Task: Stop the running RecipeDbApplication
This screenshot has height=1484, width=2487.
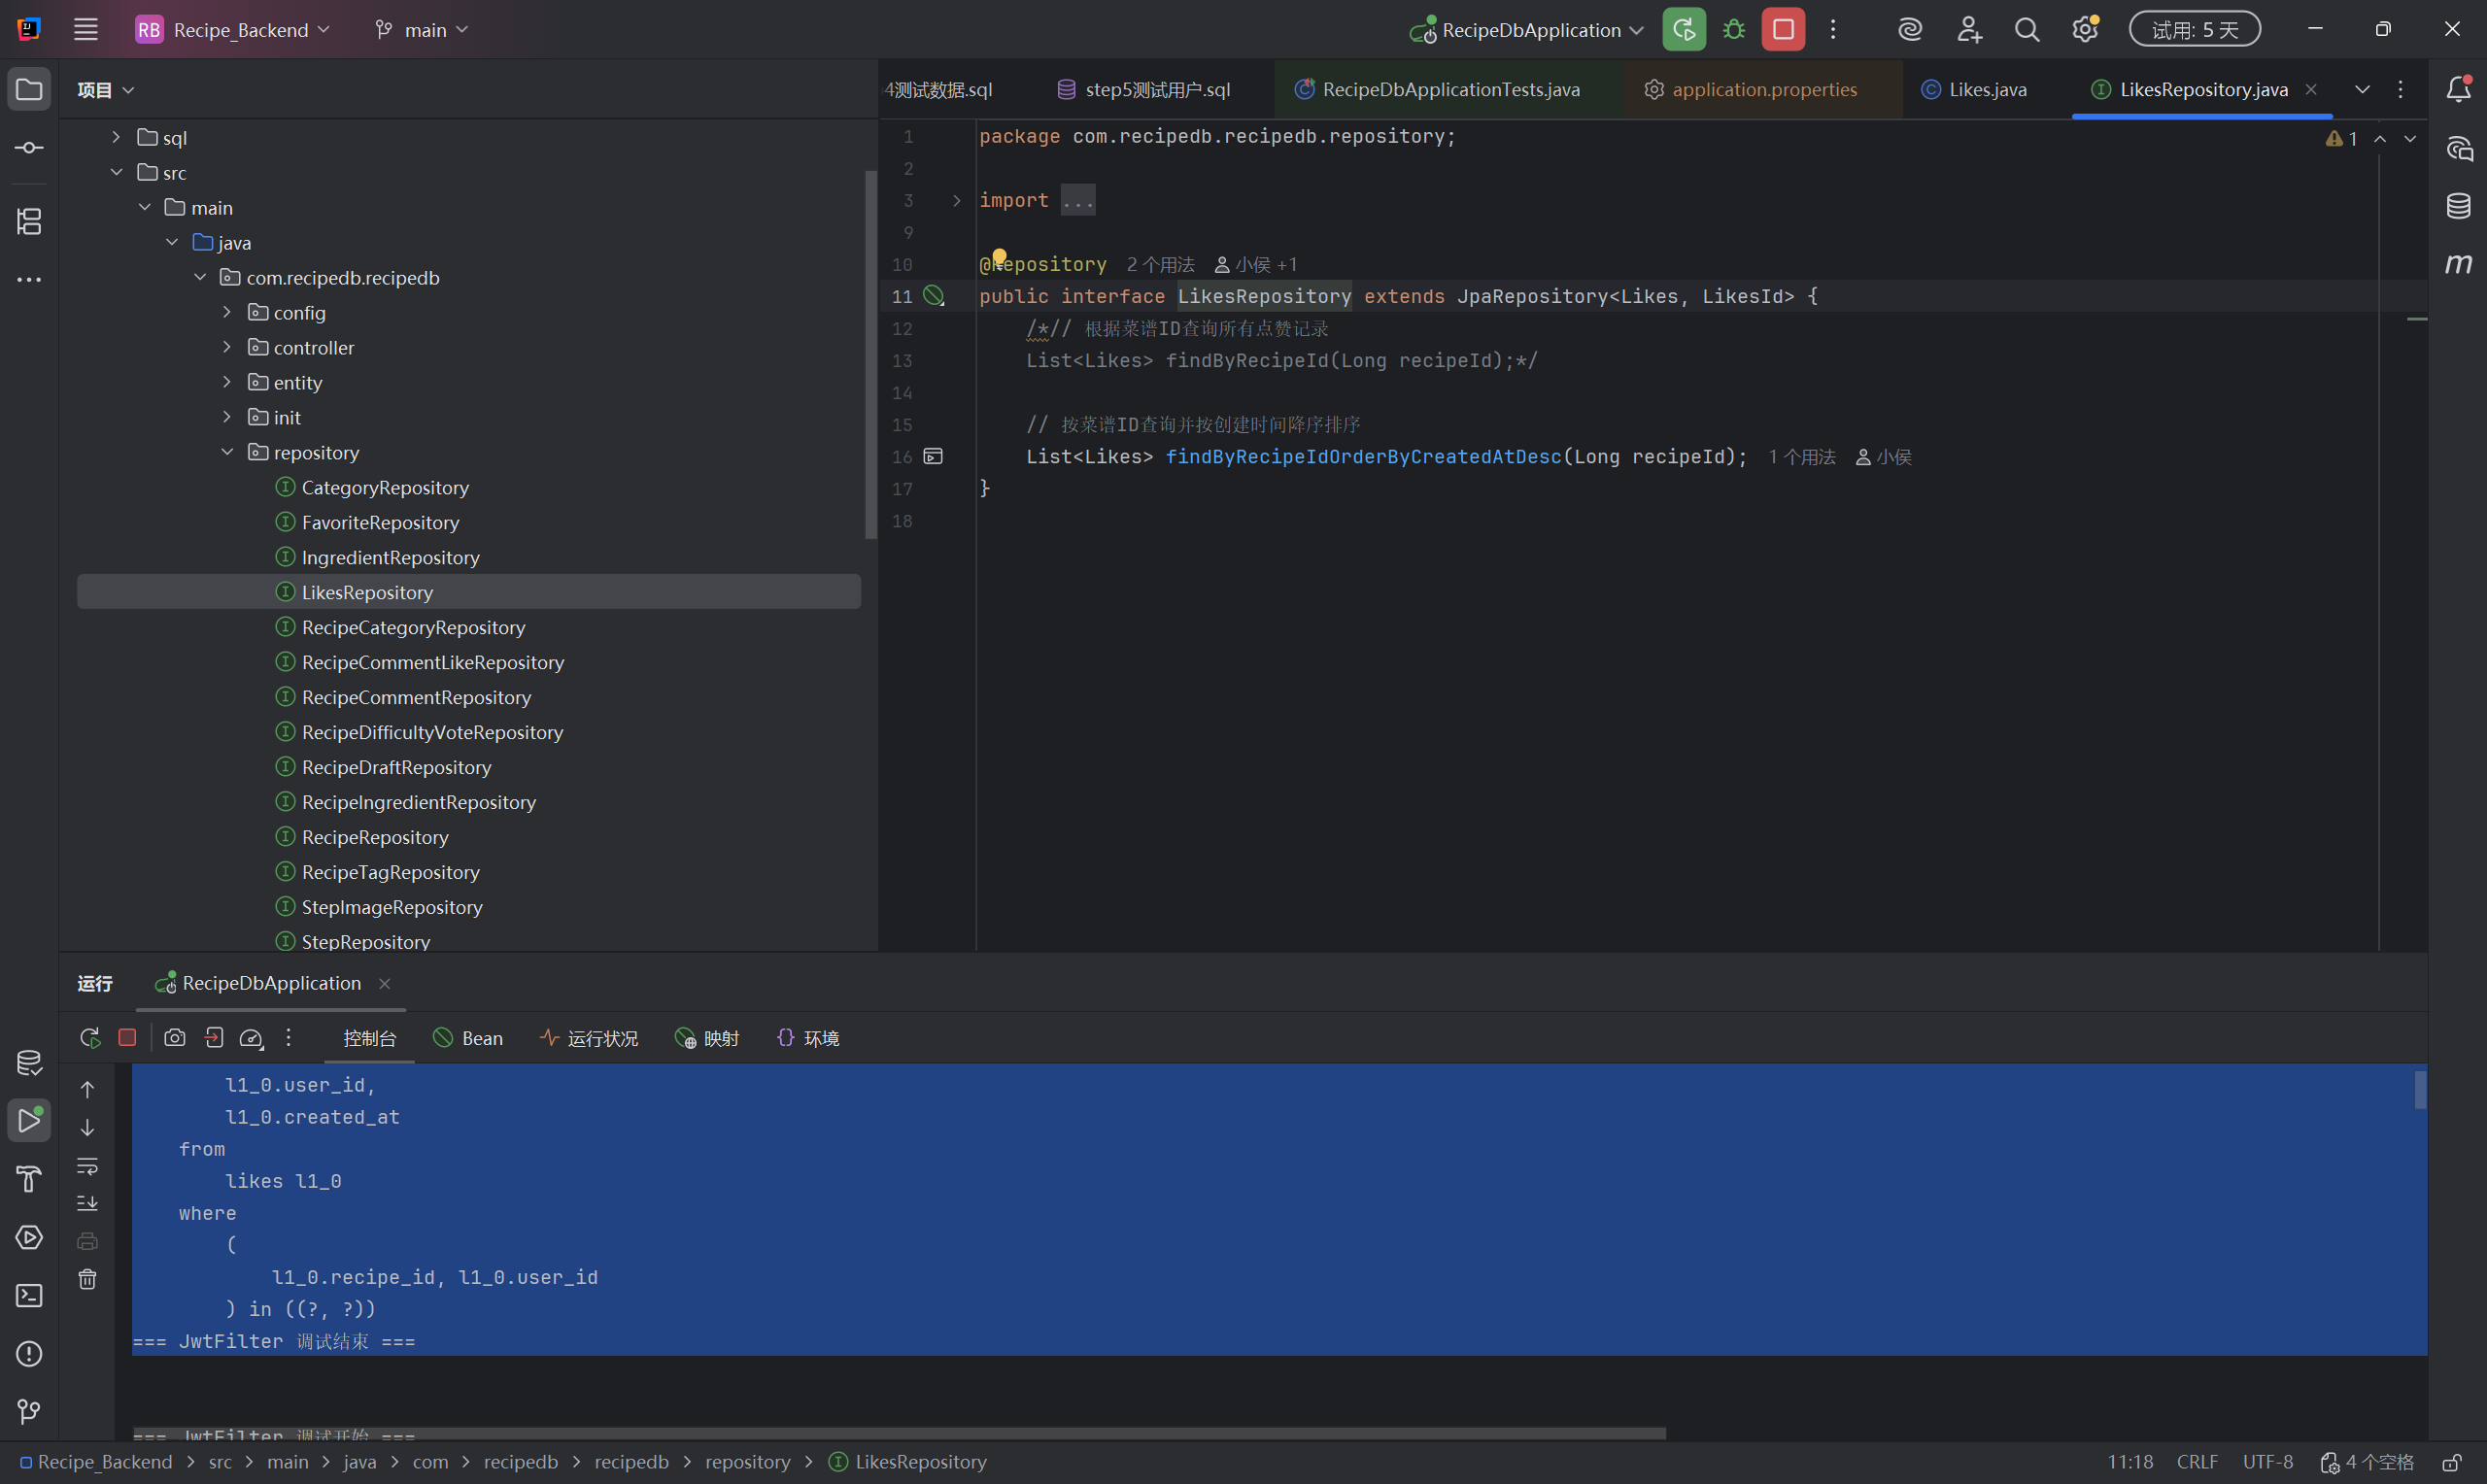Action: click(1783, 30)
